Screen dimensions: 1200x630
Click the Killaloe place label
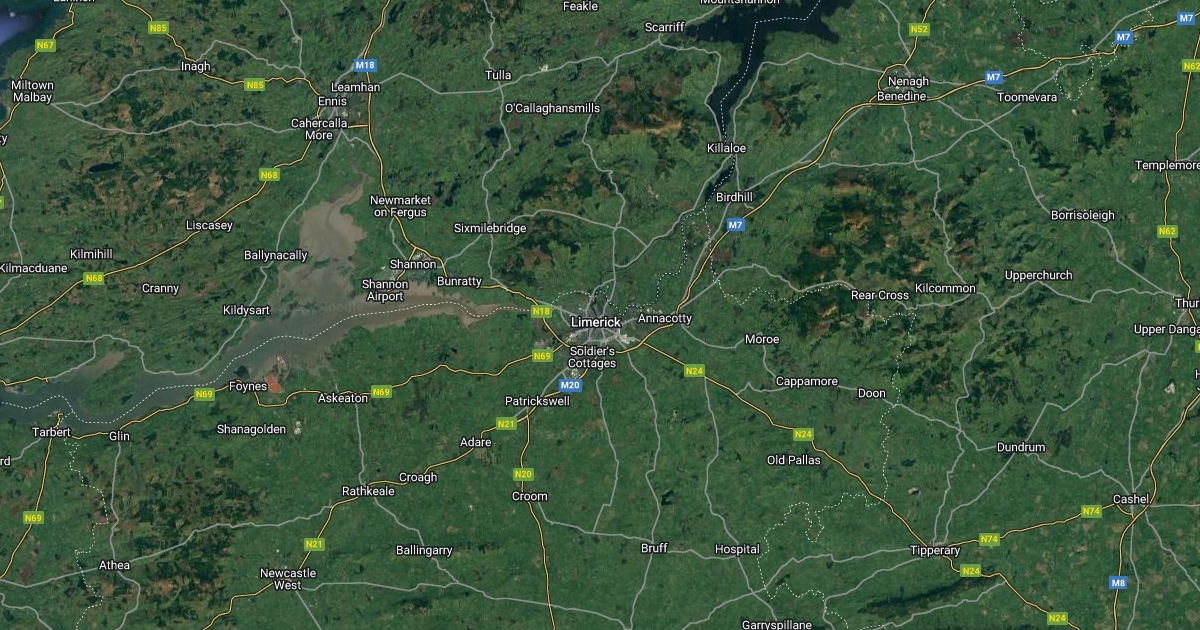(x=727, y=148)
